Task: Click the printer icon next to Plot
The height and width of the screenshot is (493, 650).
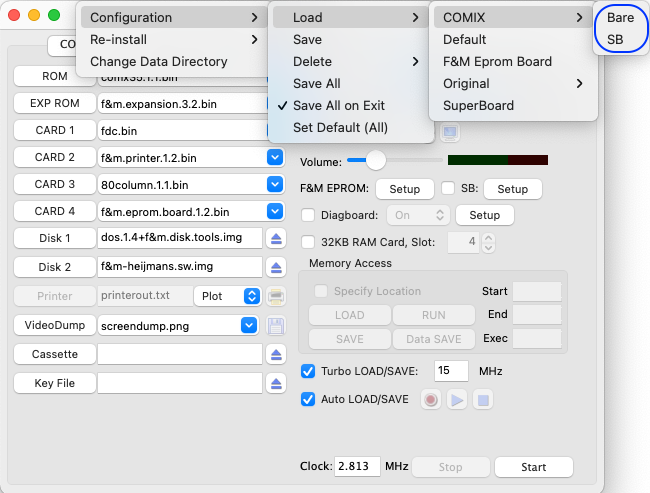Action: click(x=276, y=296)
